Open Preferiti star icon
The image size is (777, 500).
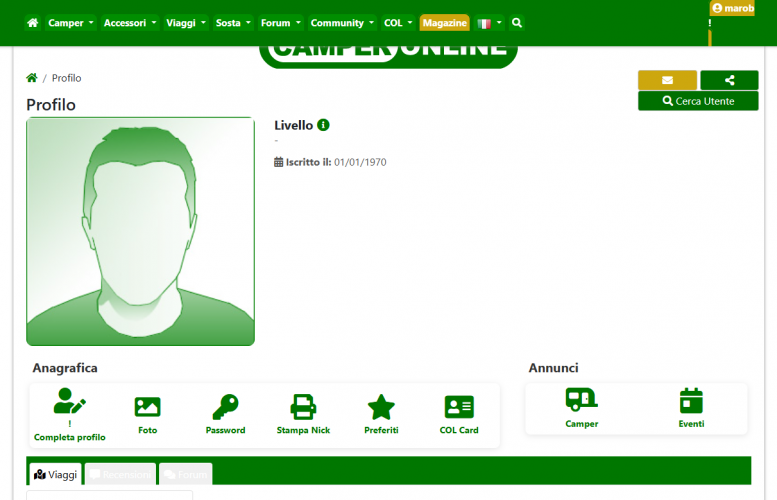(381, 406)
